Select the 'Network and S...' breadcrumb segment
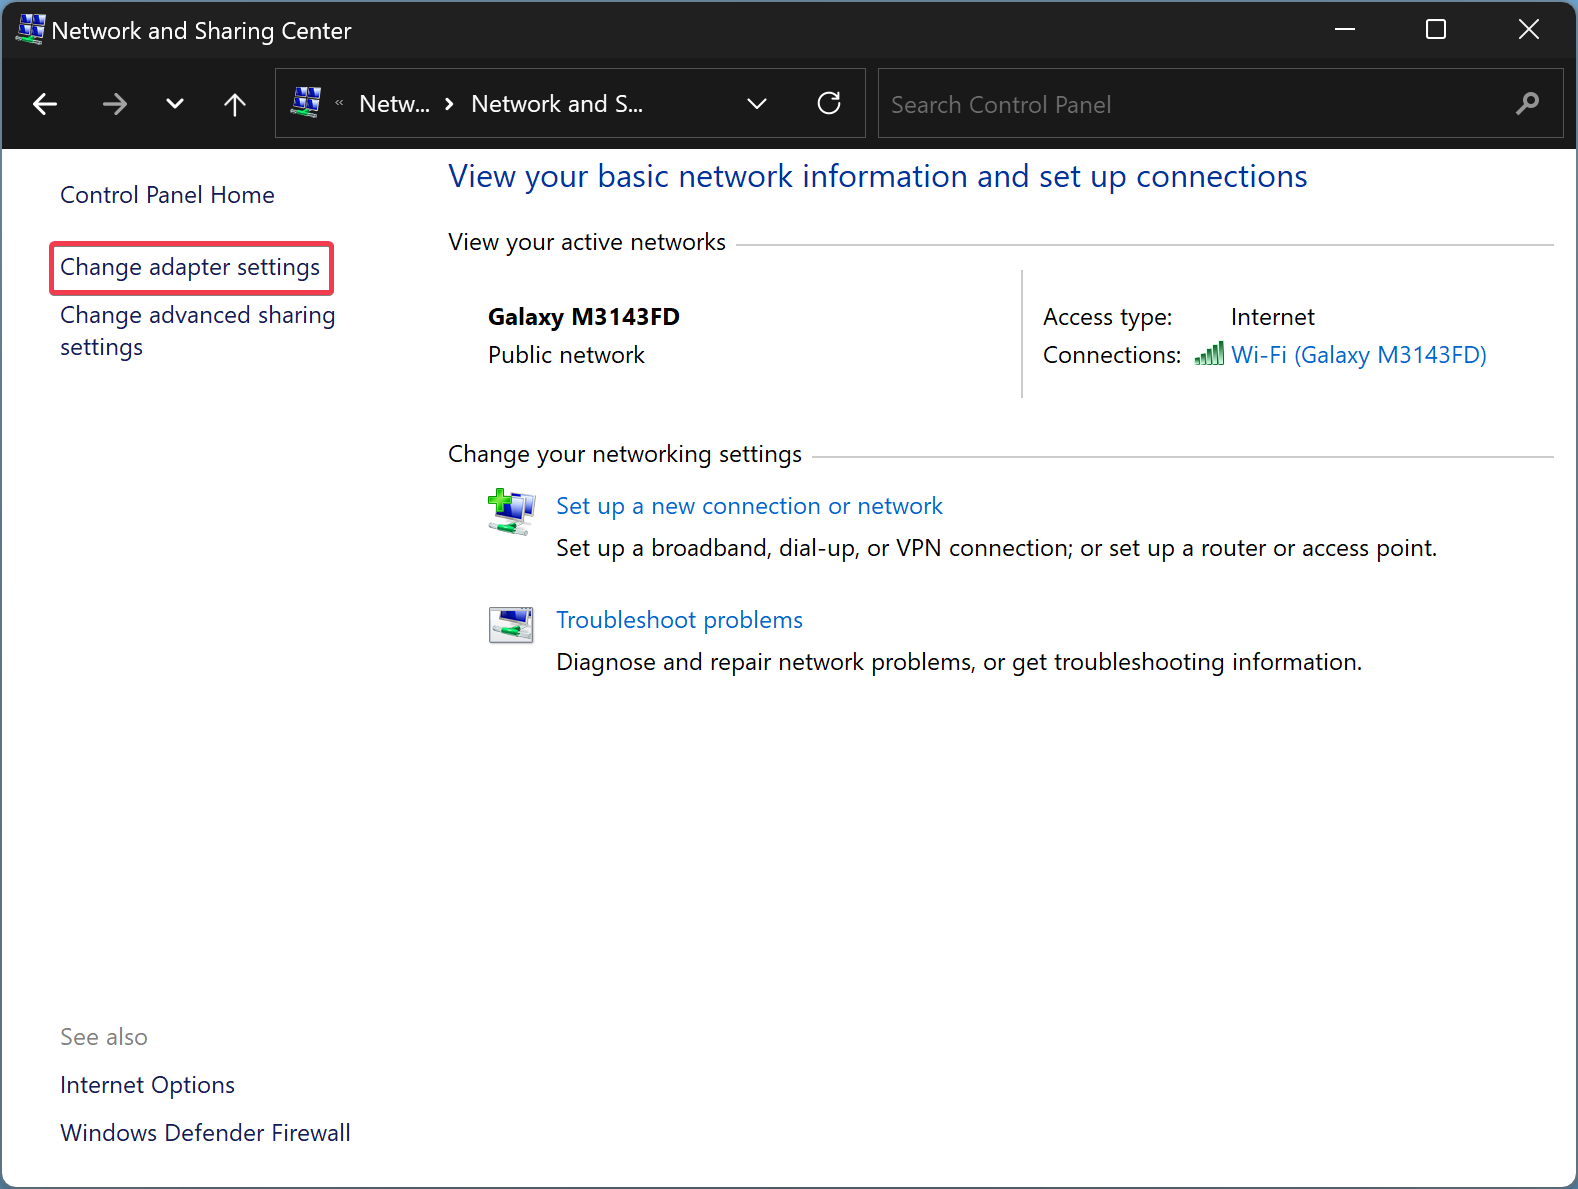The width and height of the screenshot is (1578, 1189). 557,104
